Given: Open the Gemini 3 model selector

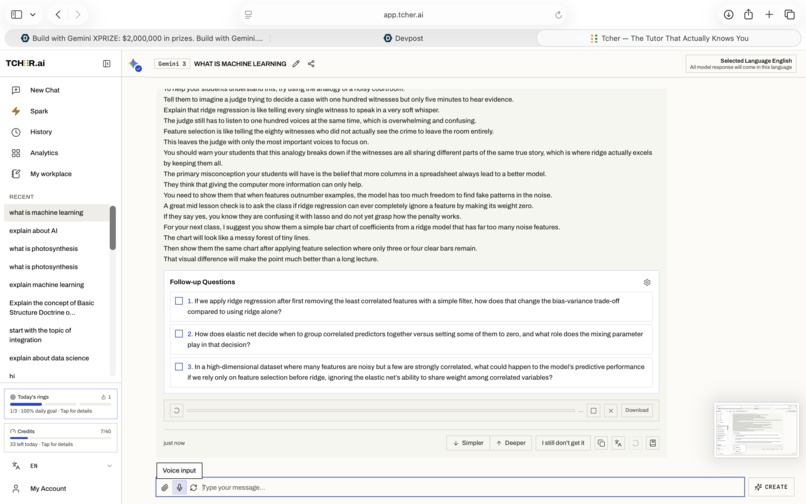Looking at the screenshot, I should (172, 64).
